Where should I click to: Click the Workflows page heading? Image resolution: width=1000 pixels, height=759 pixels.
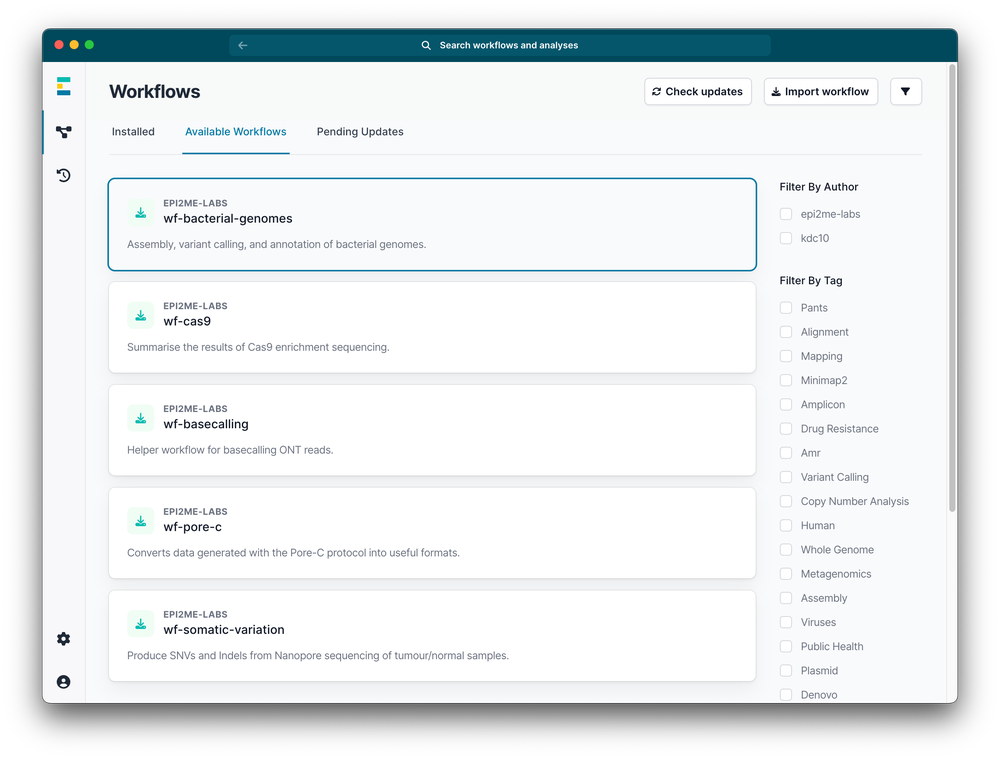(154, 92)
